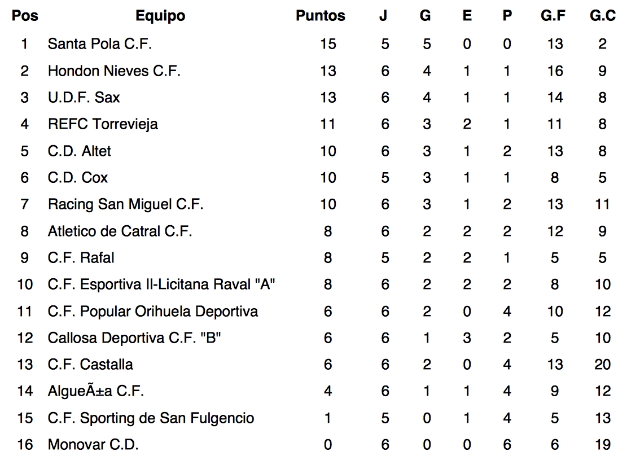Click on U.D.F. Sax team
640x460 pixels.
coord(83,97)
